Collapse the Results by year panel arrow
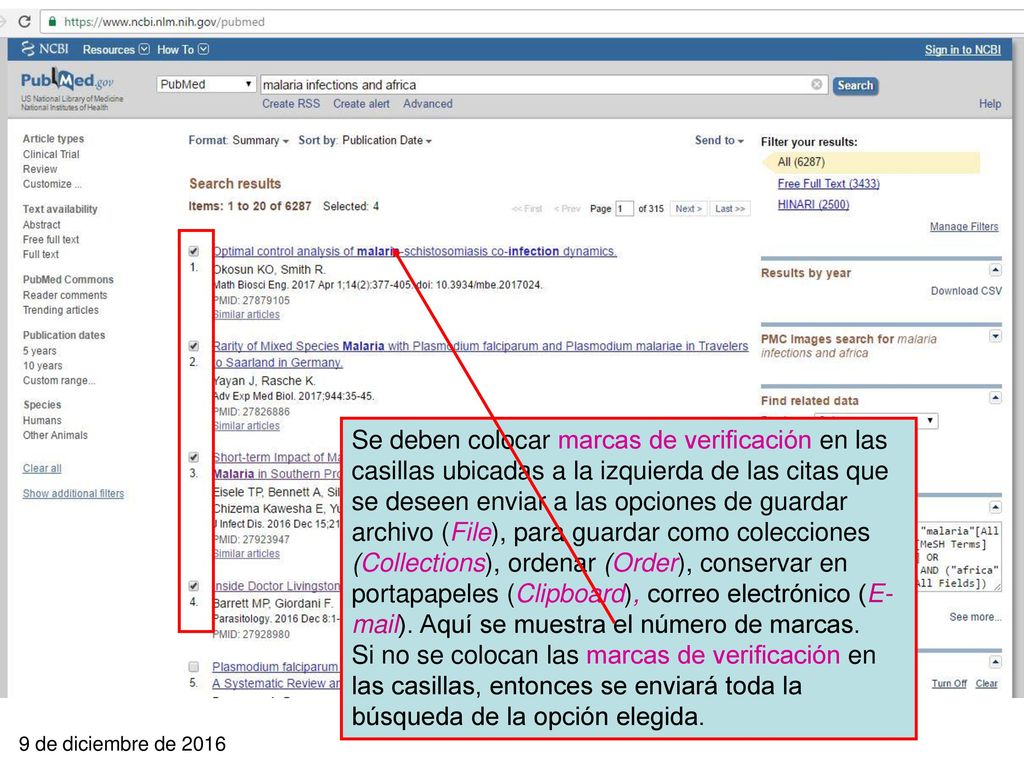The image size is (1024, 768). click(x=995, y=270)
